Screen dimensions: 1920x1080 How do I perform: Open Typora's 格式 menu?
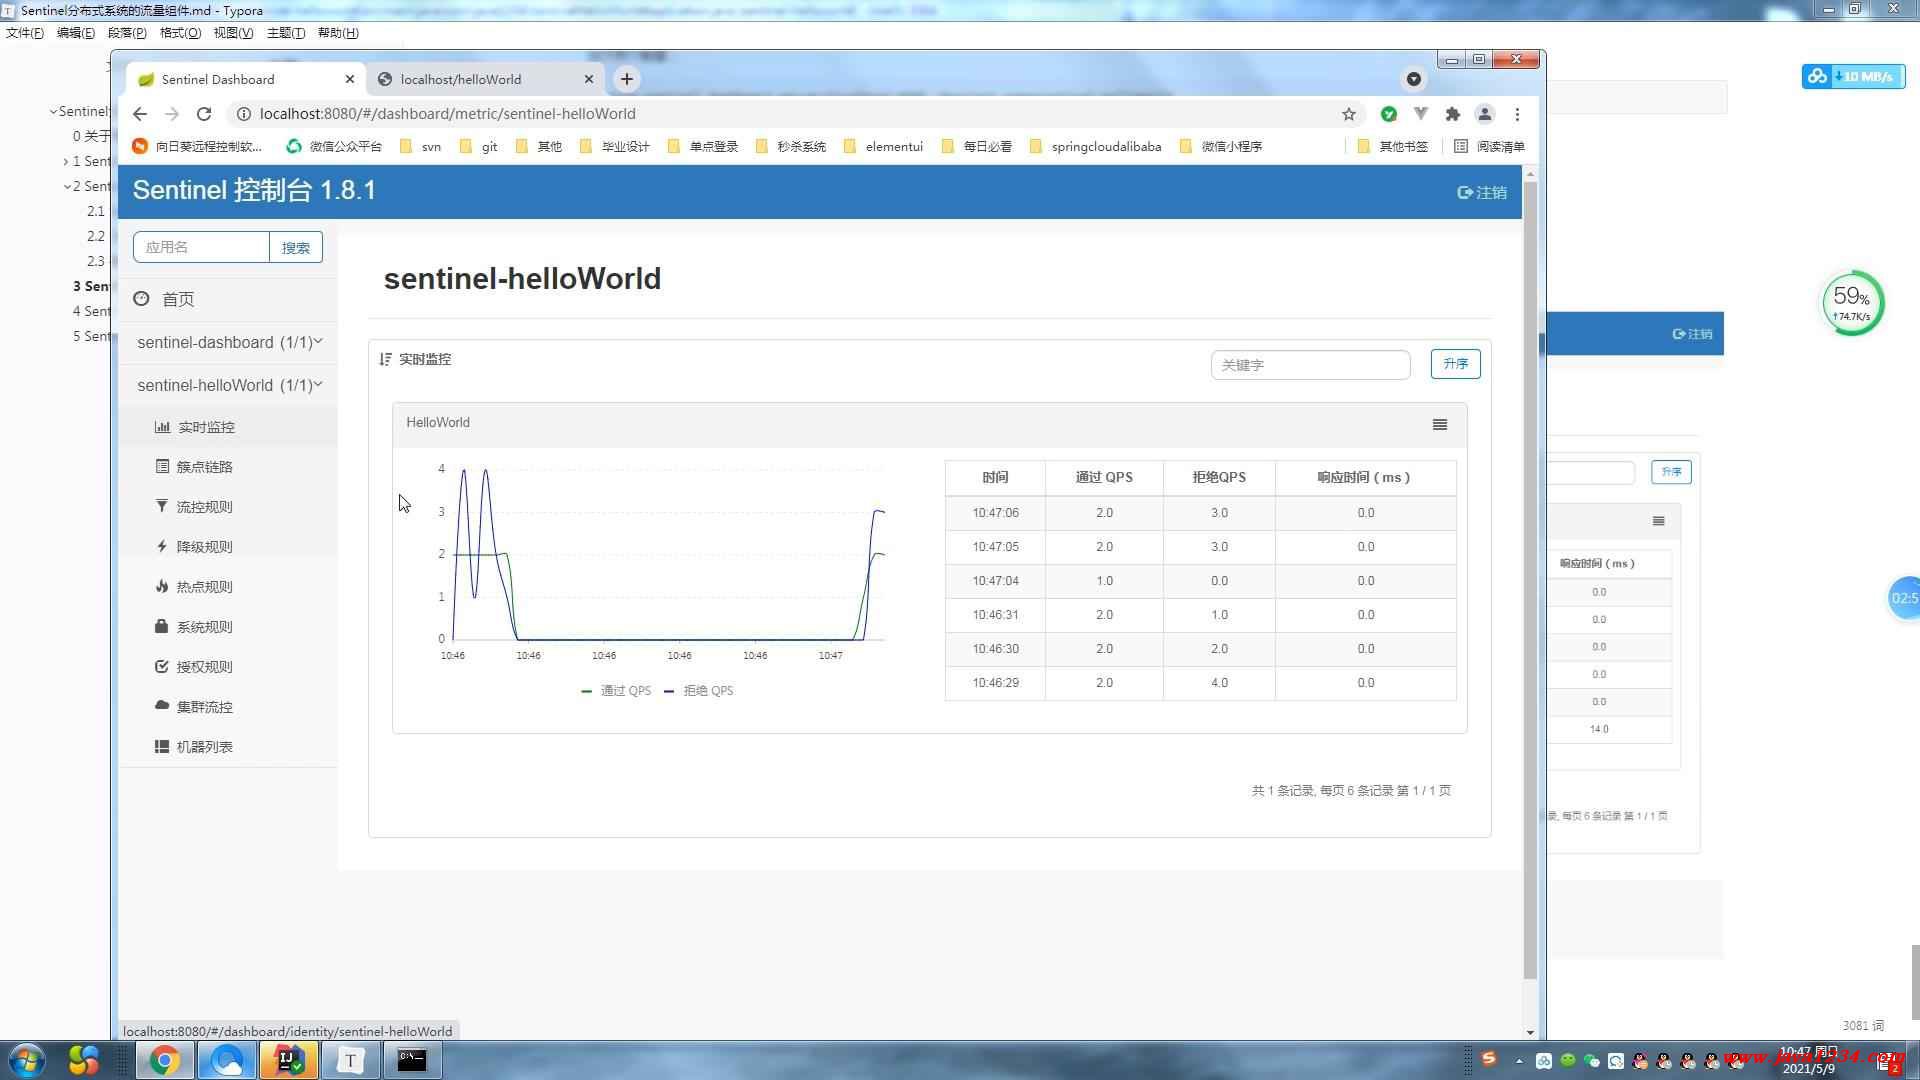(180, 33)
